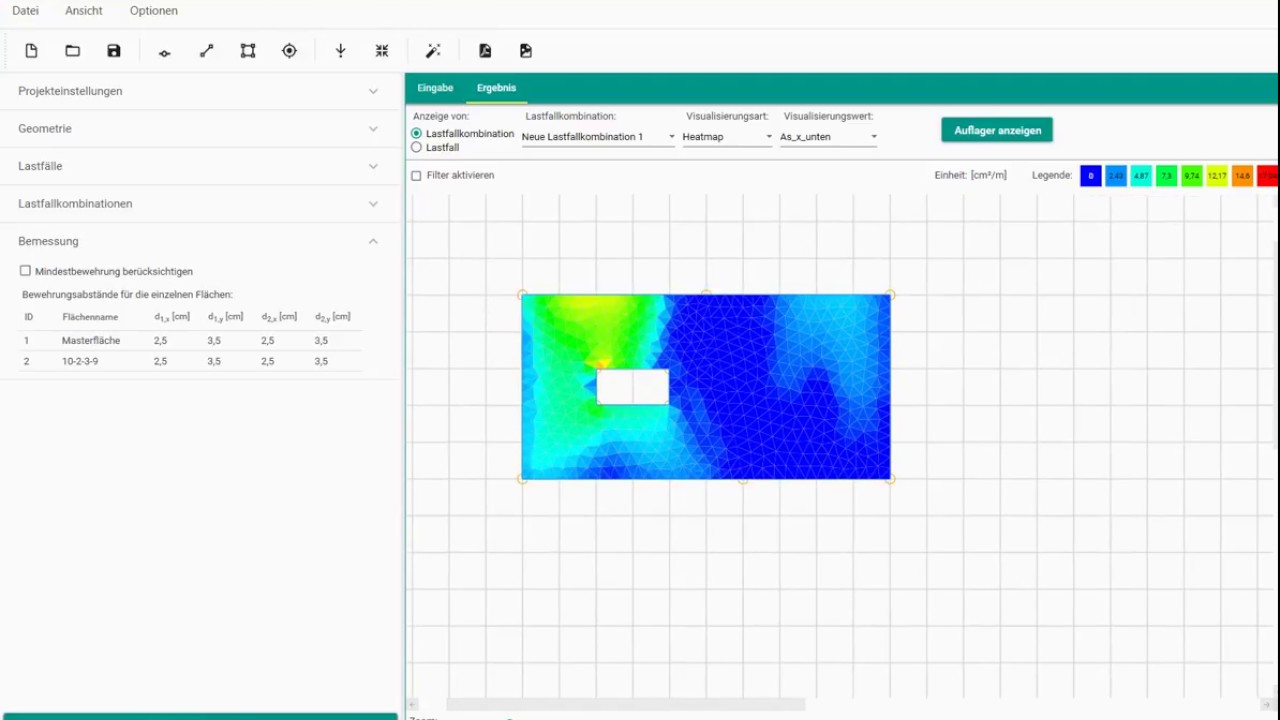Select the add point tool
Viewport: 1280px width, 720px height.
[x=165, y=52]
